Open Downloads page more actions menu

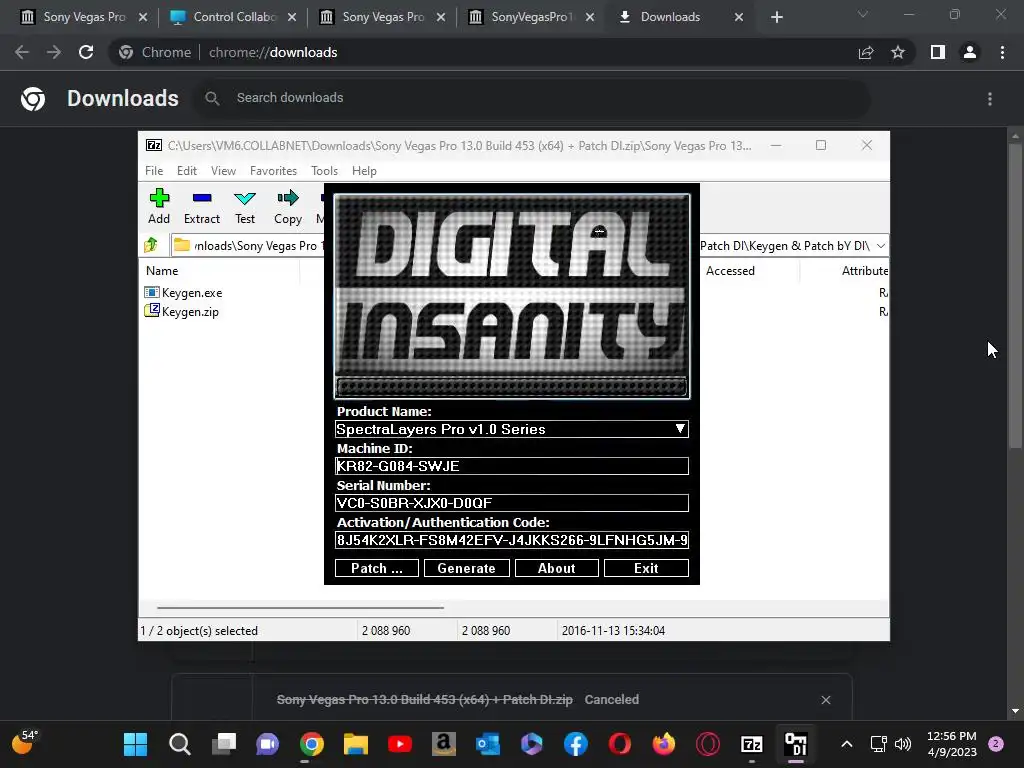tap(990, 99)
